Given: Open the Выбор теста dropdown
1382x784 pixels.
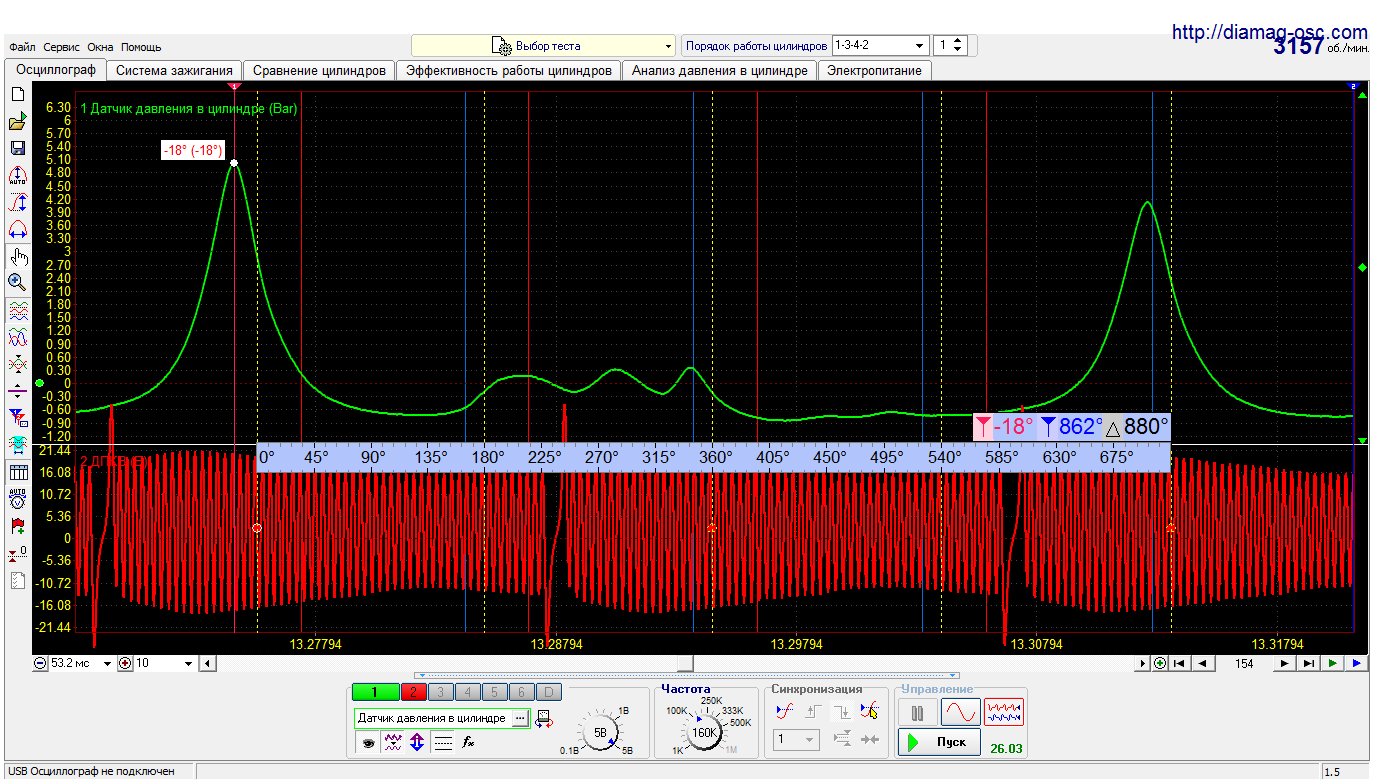Looking at the screenshot, I should (x=544, y=46).
